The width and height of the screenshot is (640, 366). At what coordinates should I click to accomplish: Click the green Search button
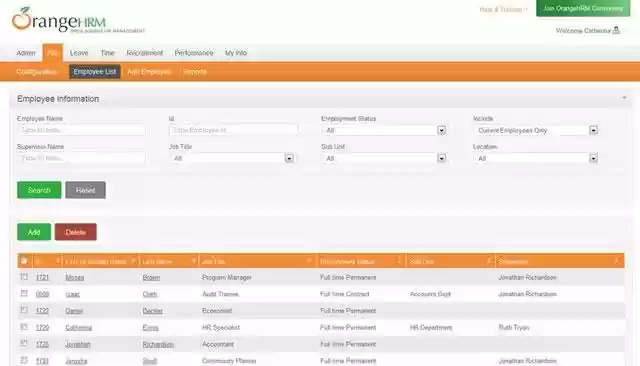pyautogui.click(x=39, y=190)
